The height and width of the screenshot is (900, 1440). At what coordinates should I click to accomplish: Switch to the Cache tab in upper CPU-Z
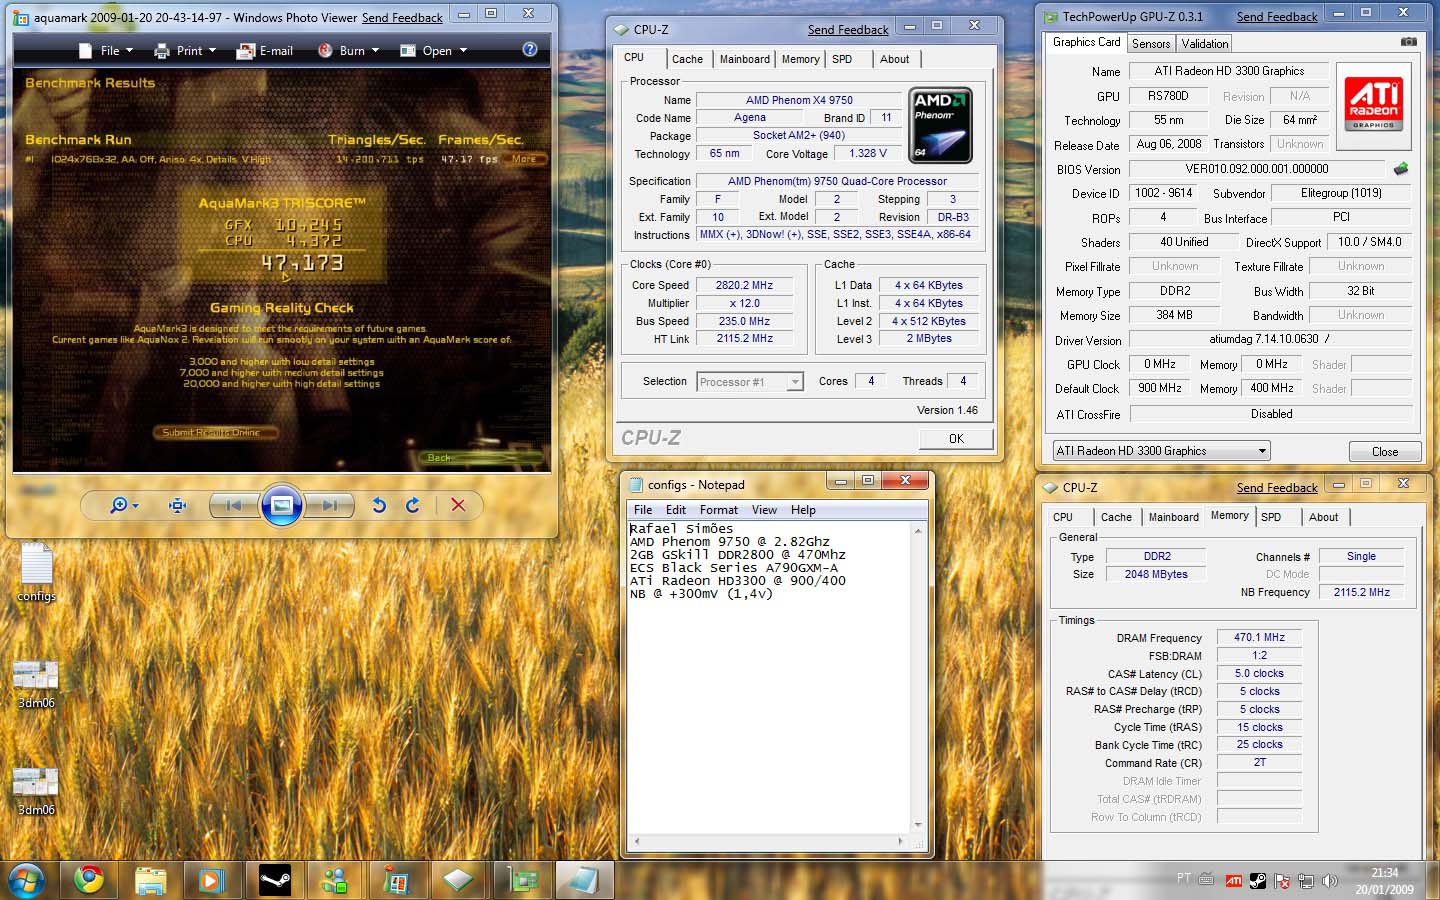[x=687, y=59]
